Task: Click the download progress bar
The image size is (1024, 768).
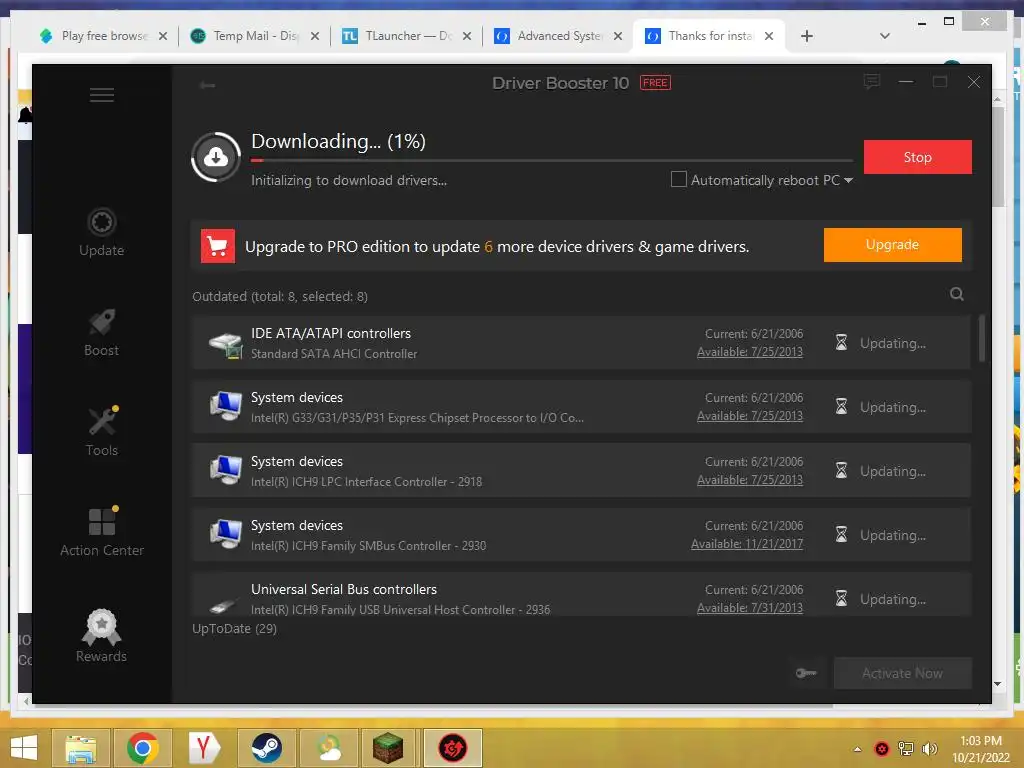Action: click(552, 160)
